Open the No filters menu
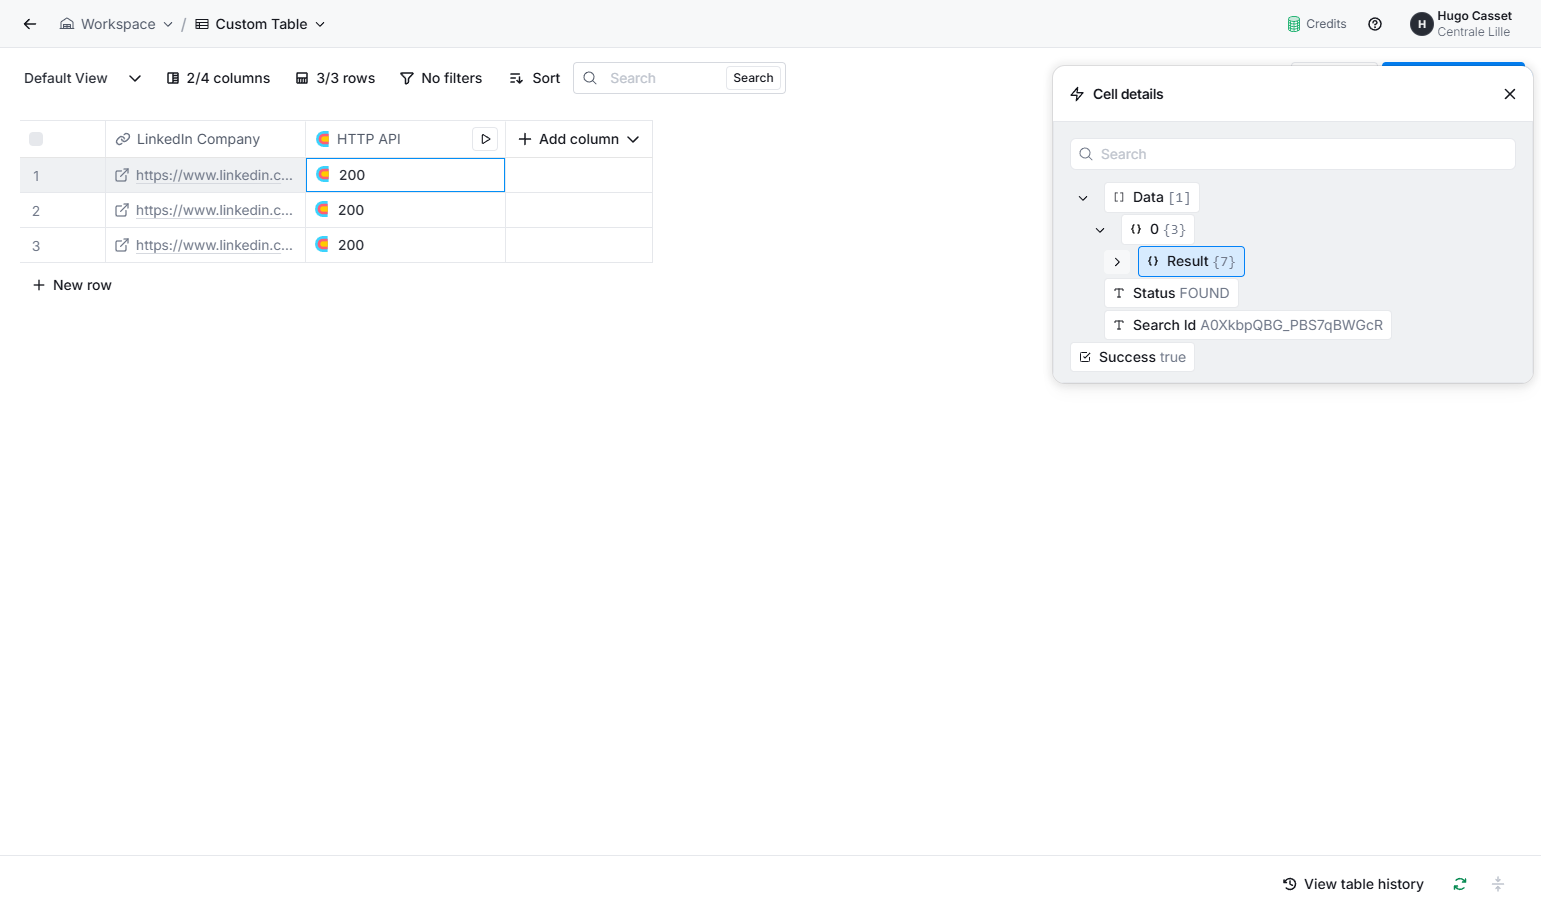The width and height of the screenshot is (1541, 911). pyautogui.click(x=441, y=78)
